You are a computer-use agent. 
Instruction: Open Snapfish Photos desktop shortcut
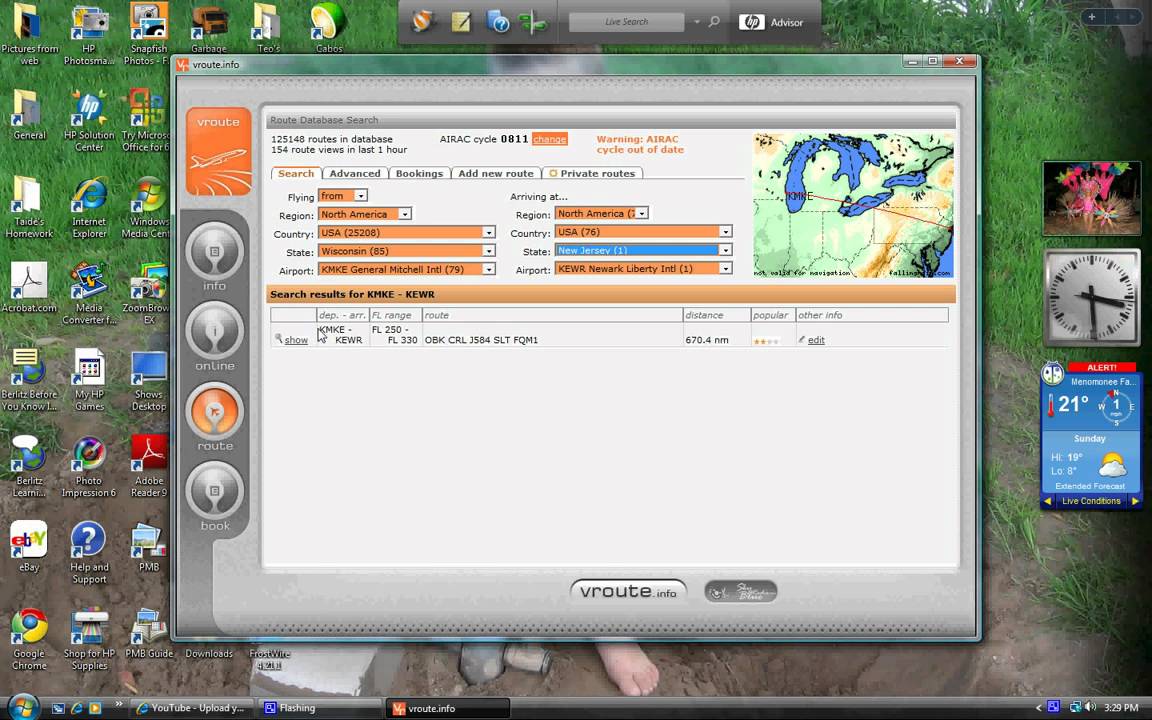tap(148, 34)
